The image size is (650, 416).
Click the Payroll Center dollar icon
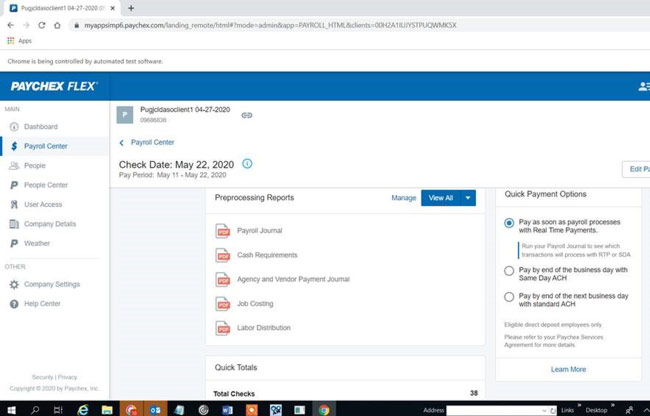click(x=14, y=146)
